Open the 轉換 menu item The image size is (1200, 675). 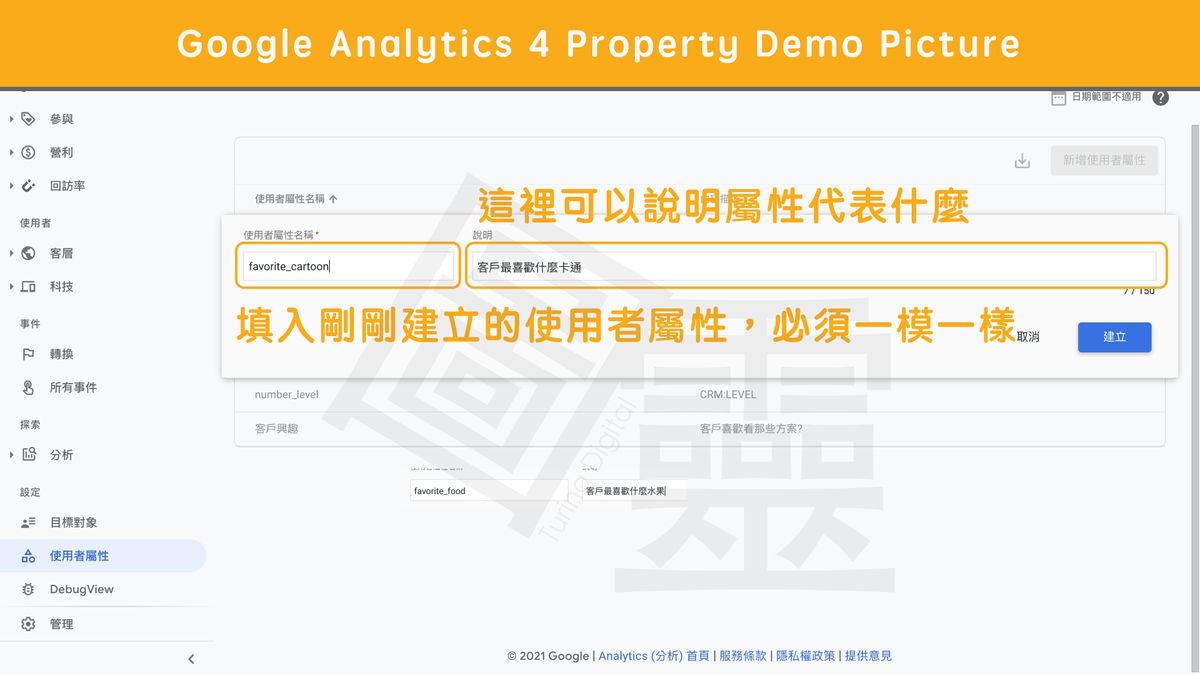[x=61, y=354]
